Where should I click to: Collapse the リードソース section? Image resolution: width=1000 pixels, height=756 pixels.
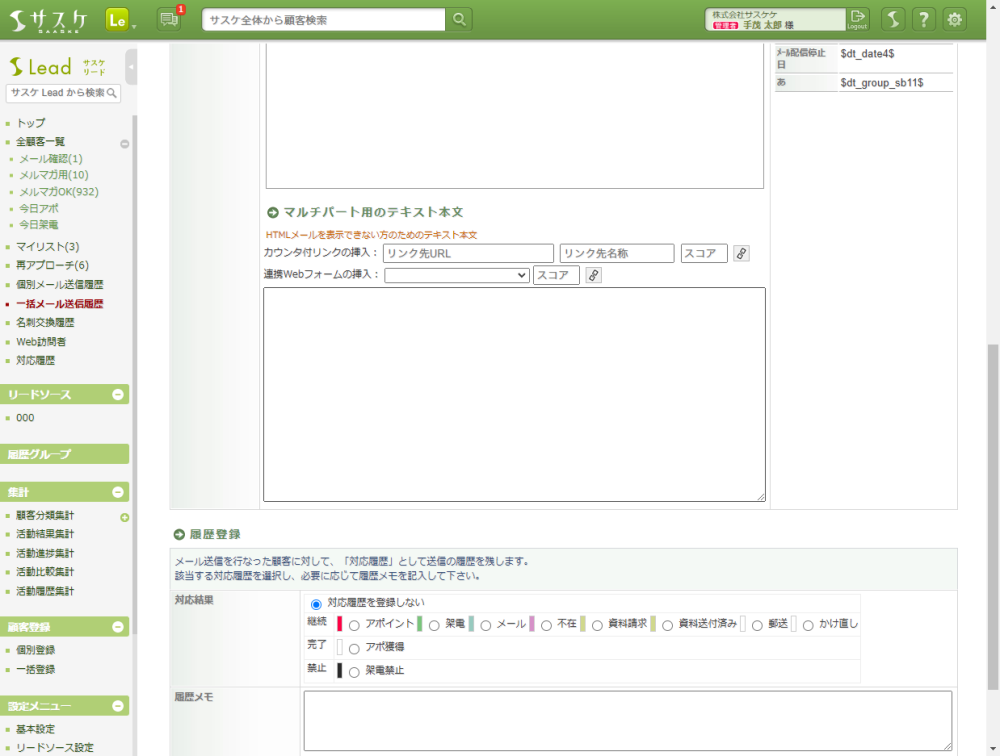(118, 395)
